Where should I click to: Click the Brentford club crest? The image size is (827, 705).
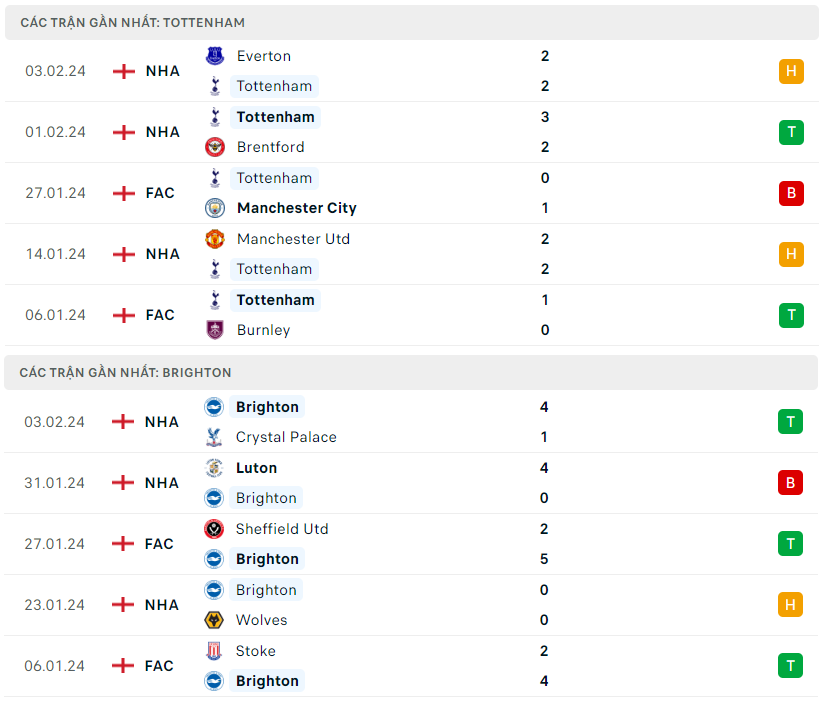215,147
